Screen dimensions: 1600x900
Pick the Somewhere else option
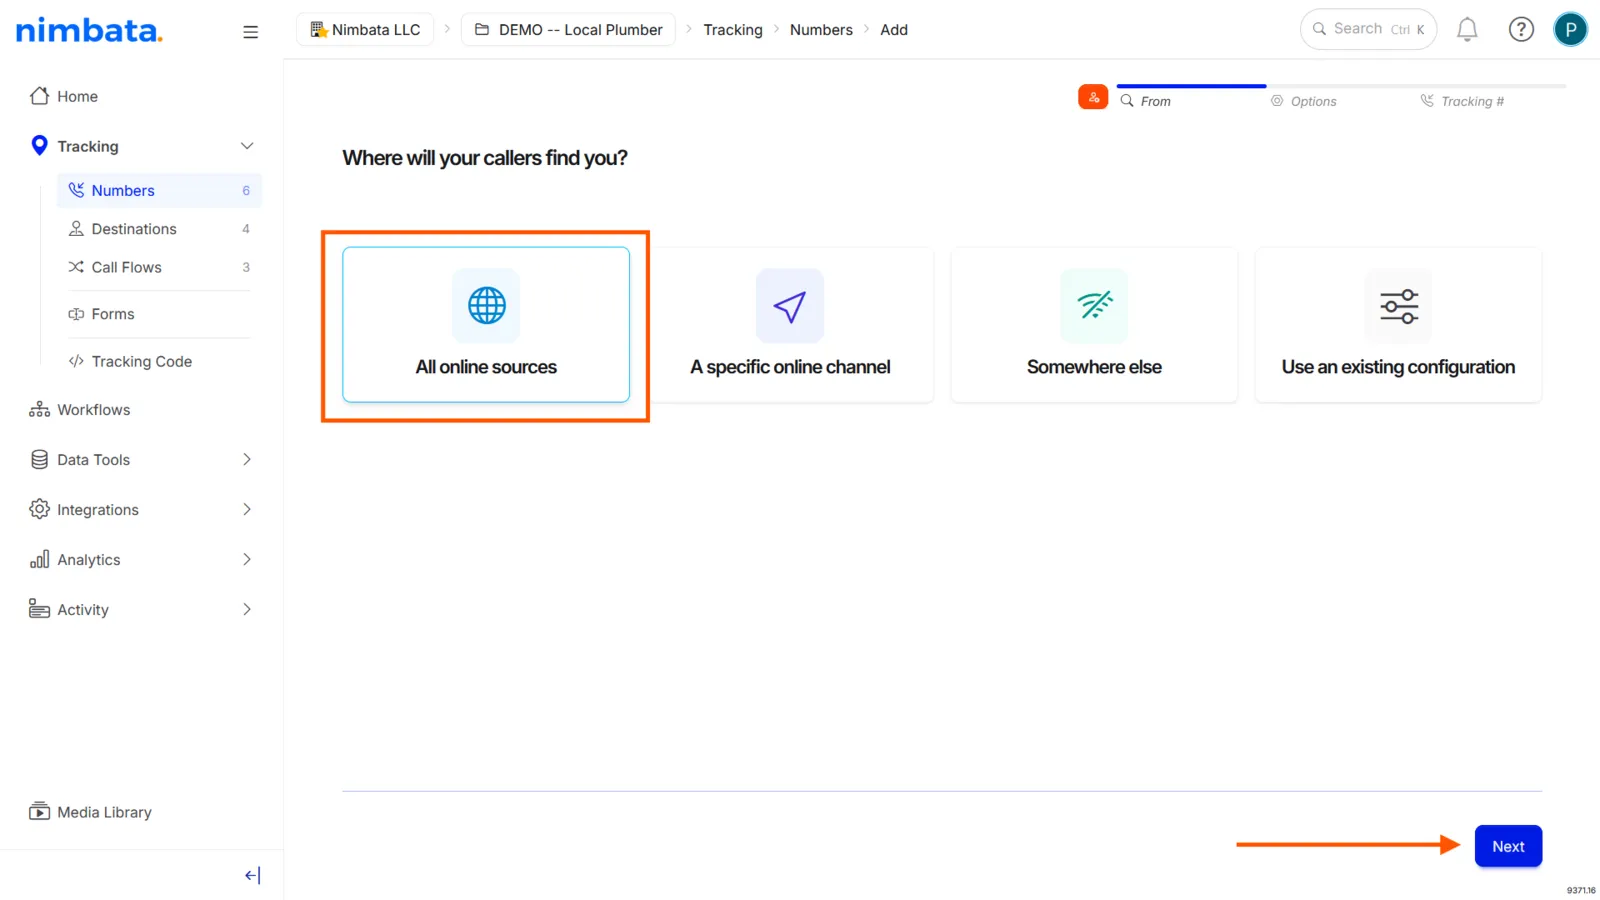(x=1094, y=325)
